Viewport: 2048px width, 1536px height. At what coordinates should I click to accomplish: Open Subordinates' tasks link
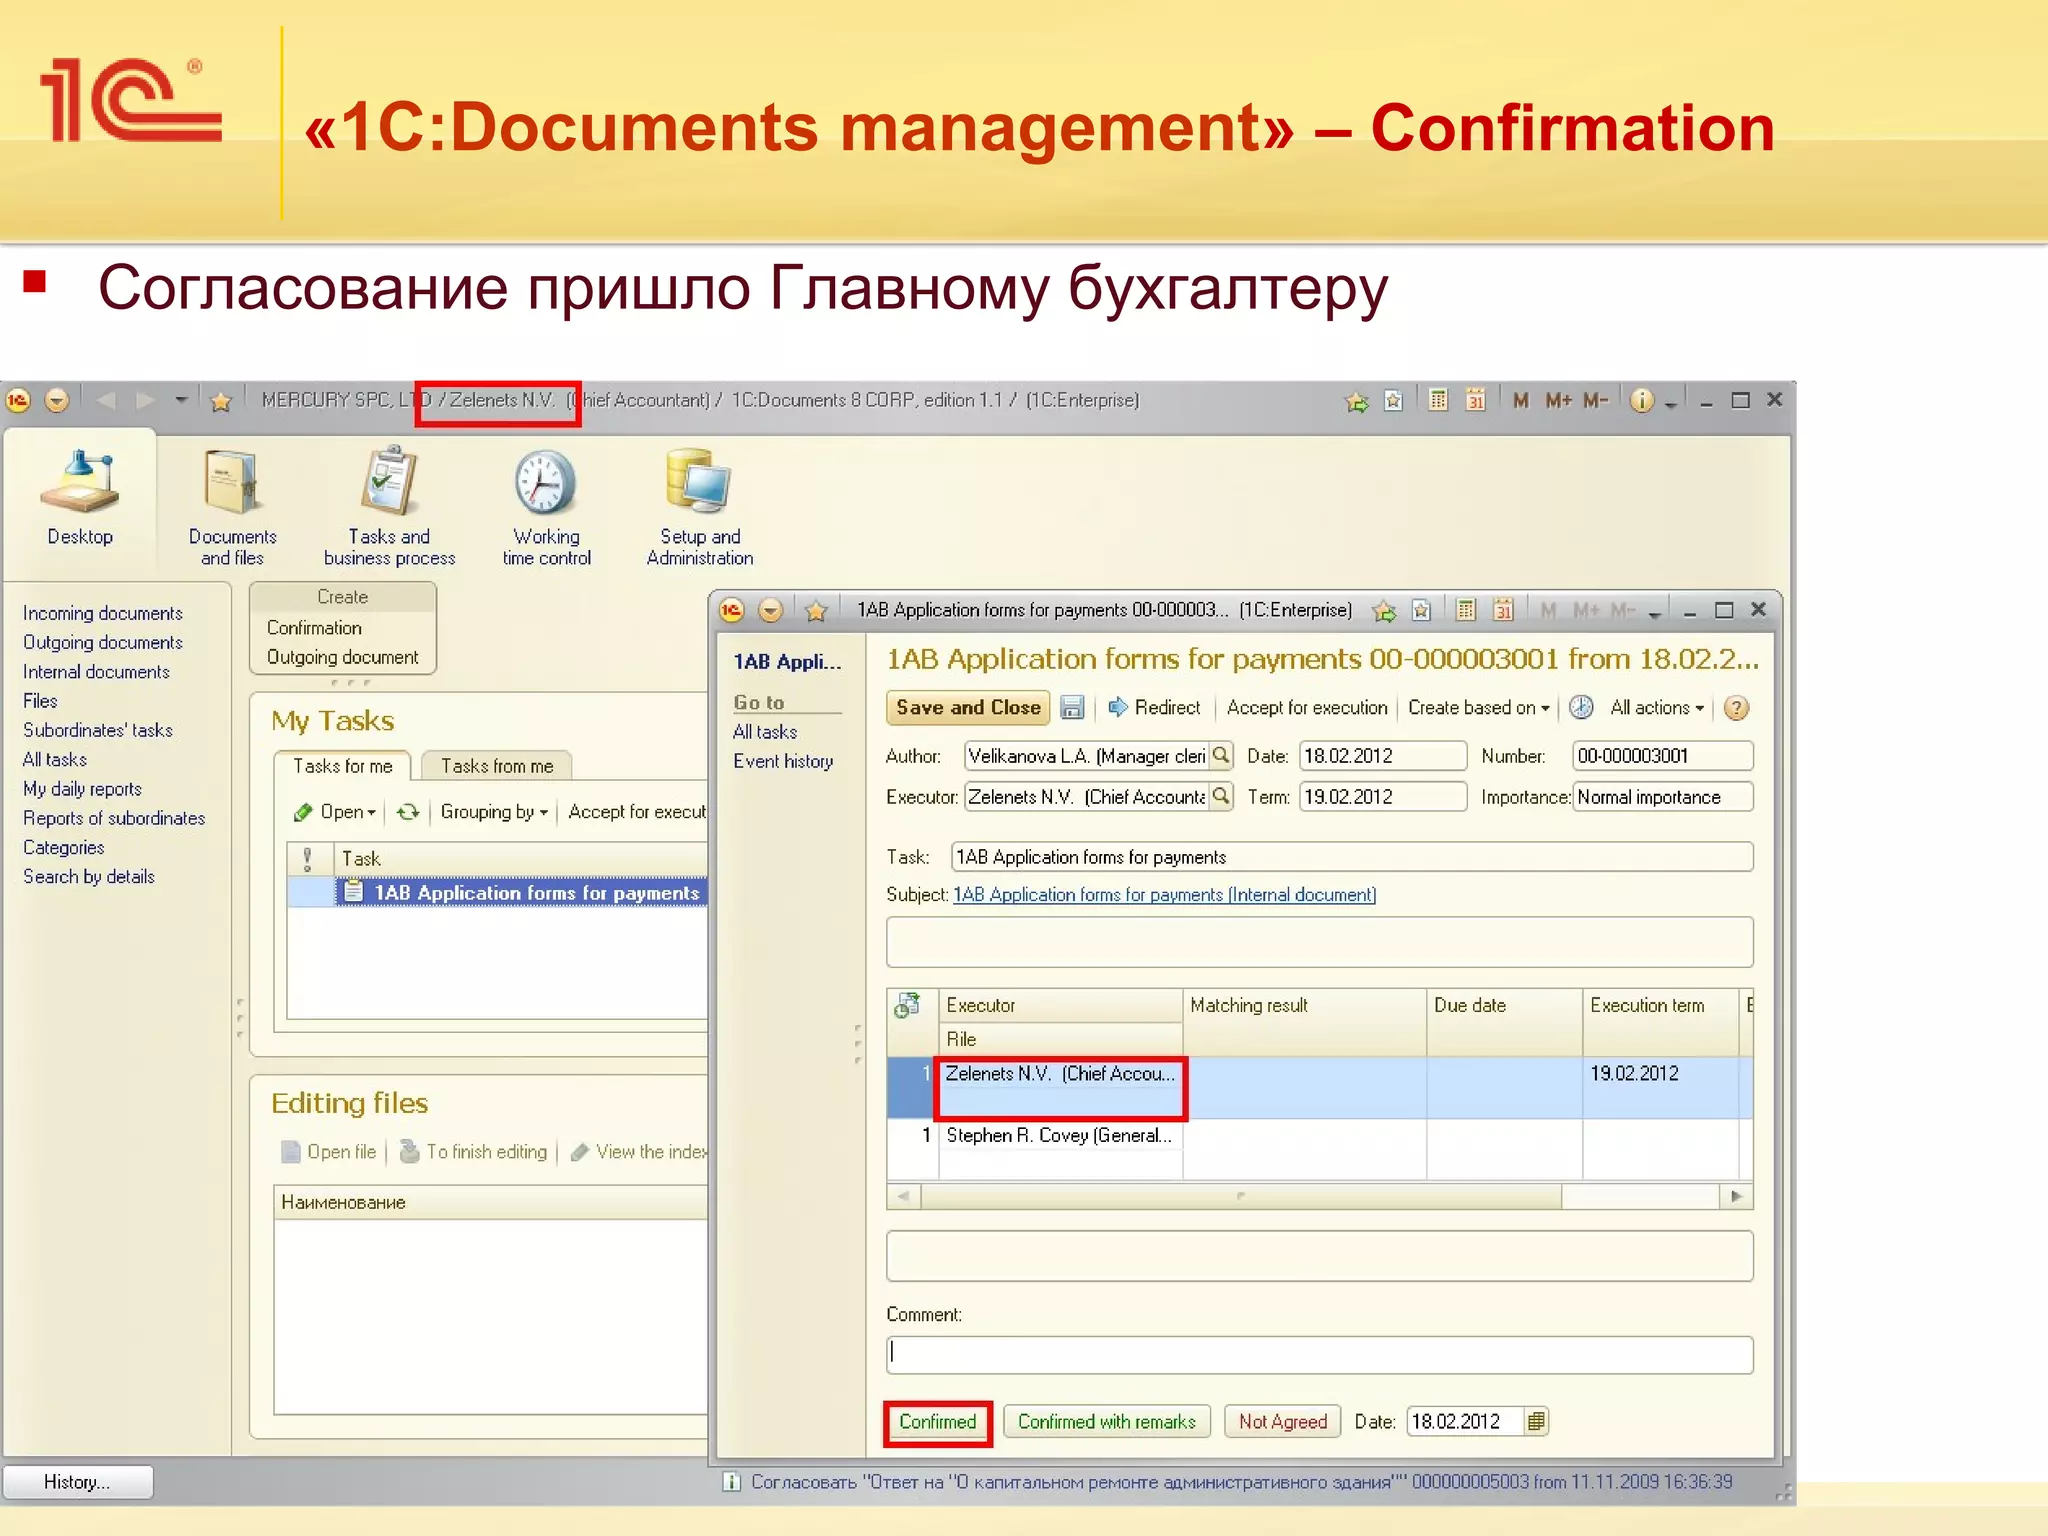pyautogui.click(x=98, y=730)
